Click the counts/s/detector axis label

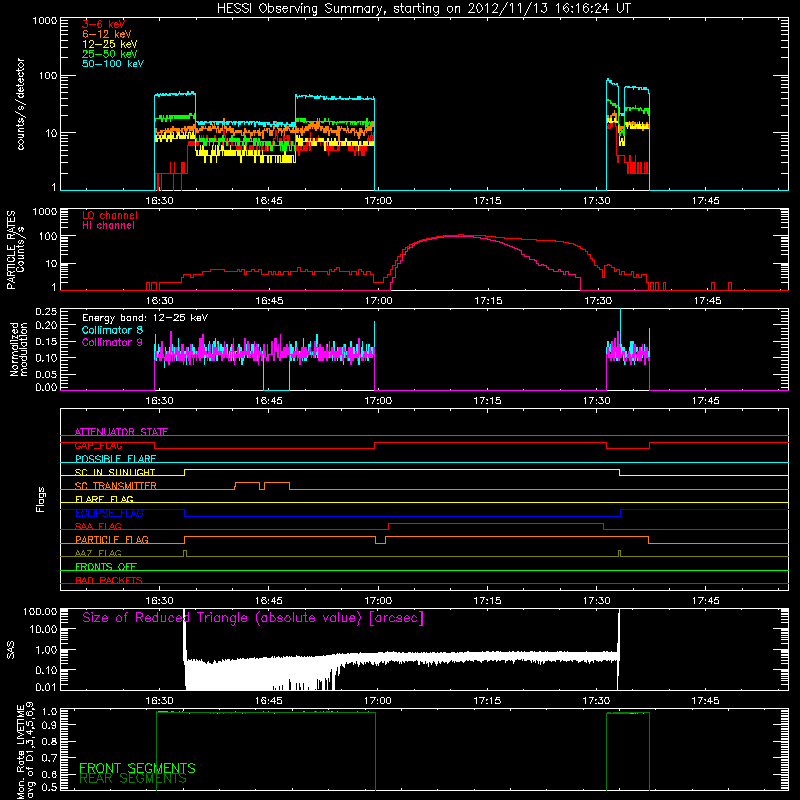coord(20,104)
